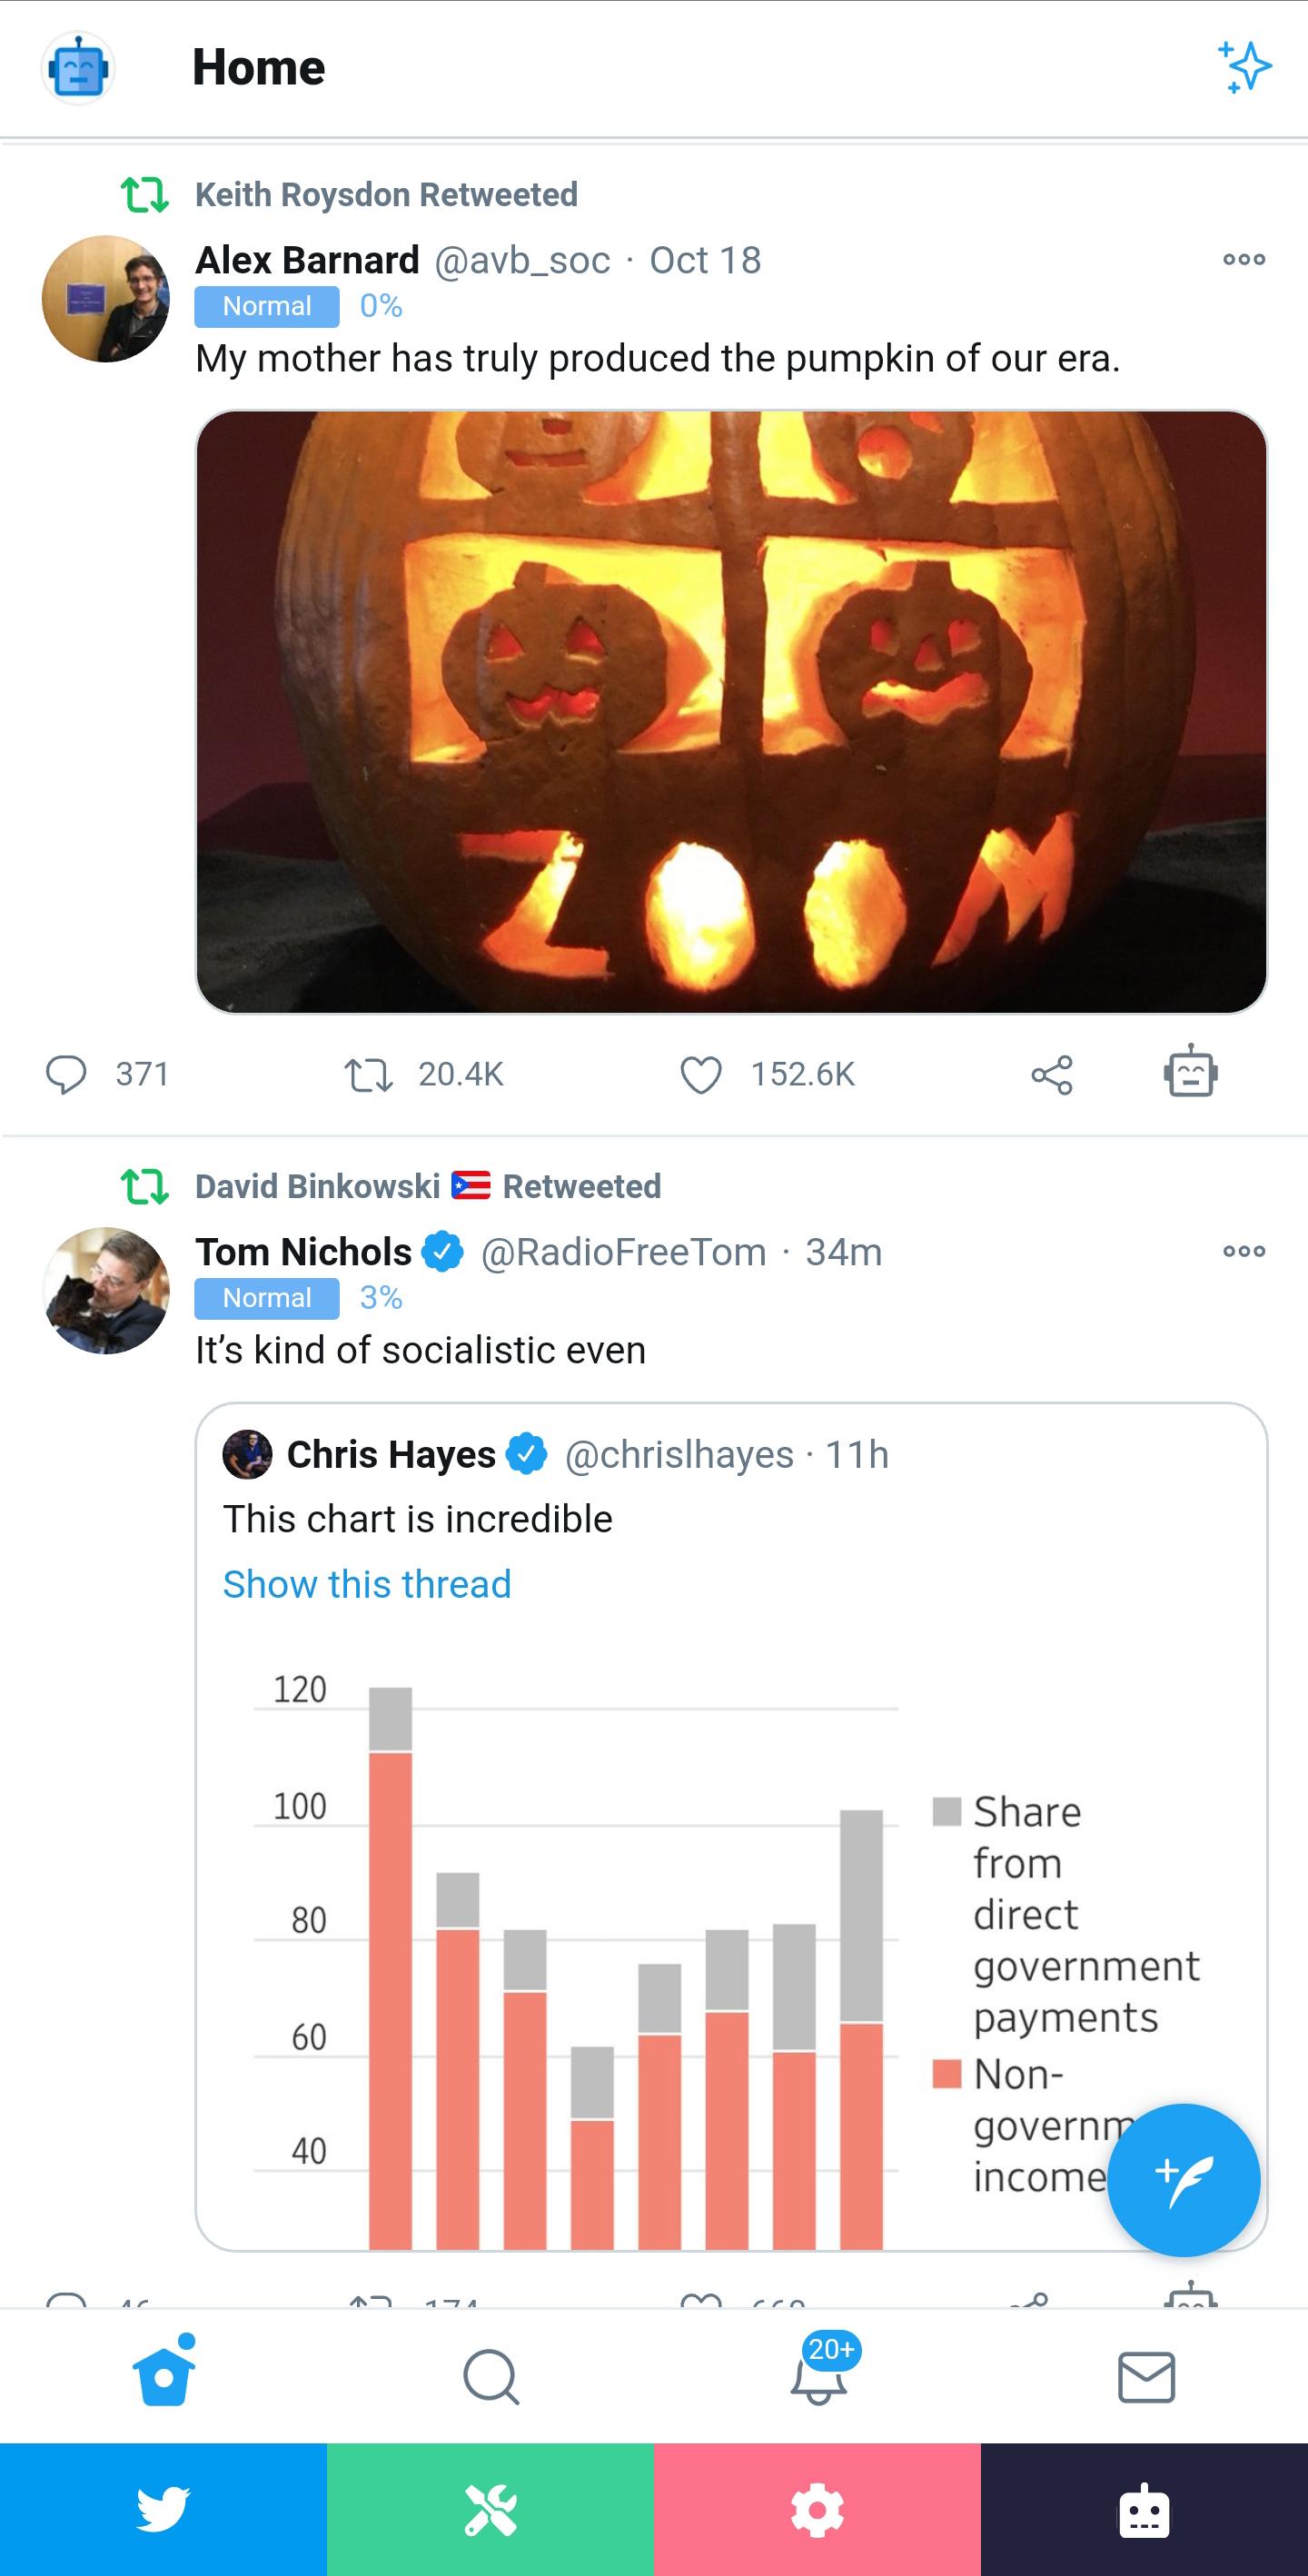This screenshot has width=1308, height=2576.
Task: Tap bot-check robot icon under pumpkin tweet
Action: point(1190,1072)
